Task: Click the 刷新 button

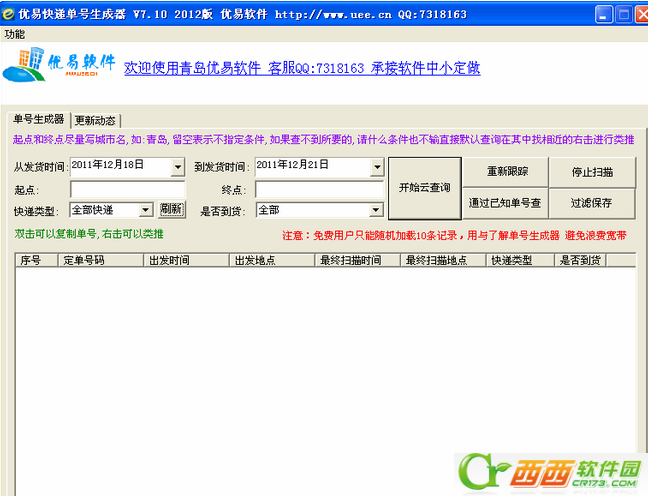Action: 172,210
